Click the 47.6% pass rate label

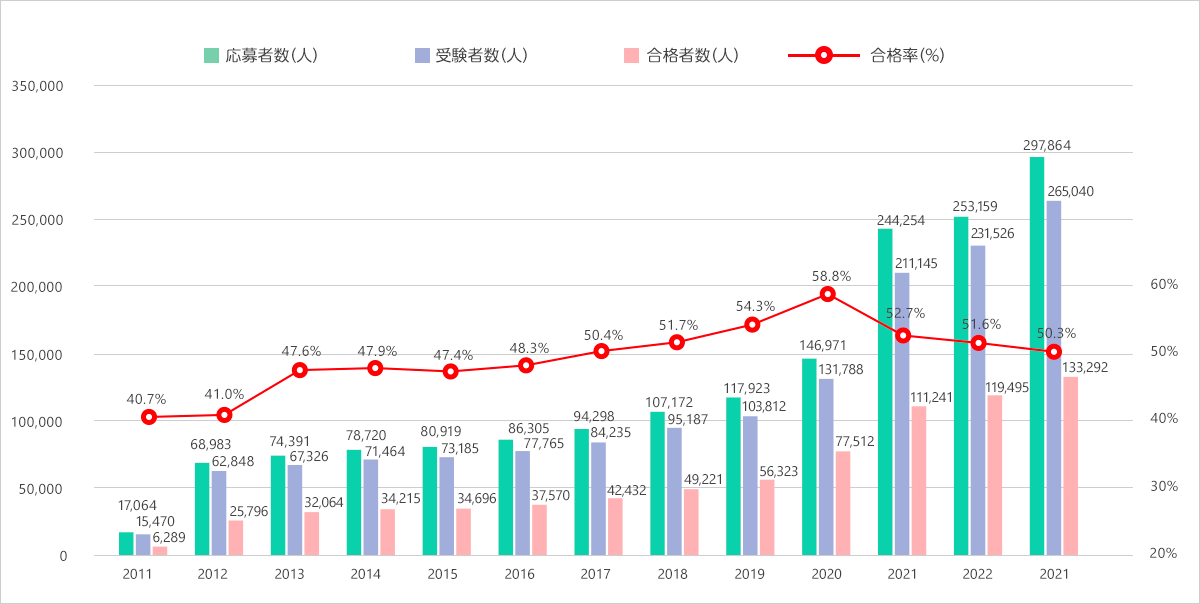pos(301,351)
